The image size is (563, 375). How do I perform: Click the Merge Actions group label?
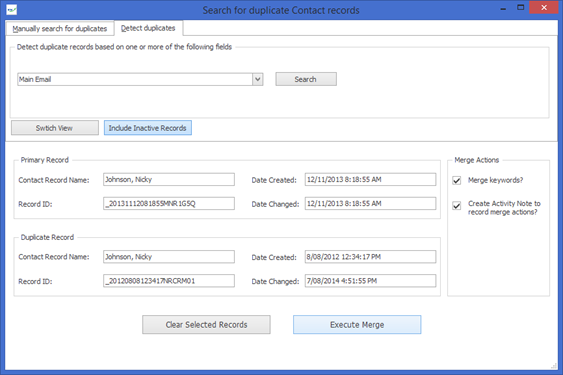click(476, 160)
